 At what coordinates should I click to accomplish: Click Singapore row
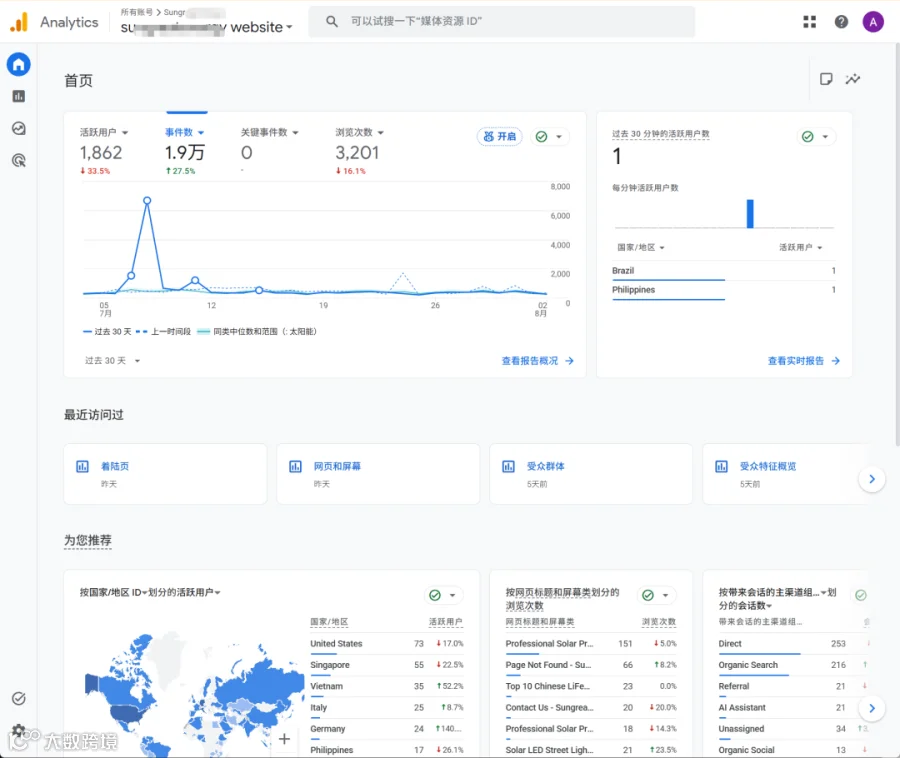click(386, 665)
